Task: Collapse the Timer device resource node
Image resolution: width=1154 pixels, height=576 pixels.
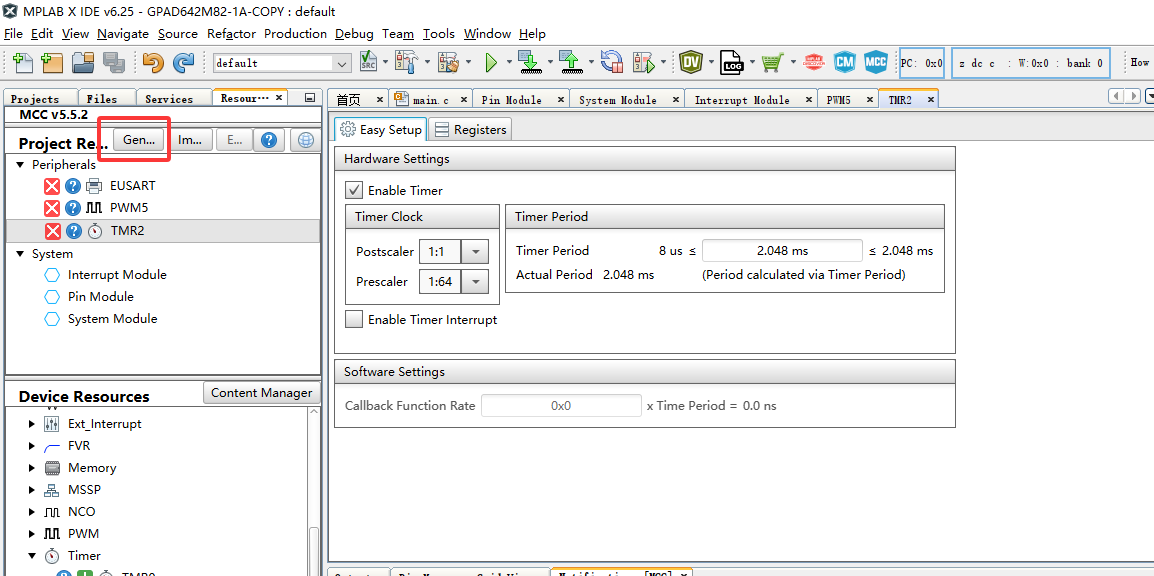Action: [x=32, y=556]
